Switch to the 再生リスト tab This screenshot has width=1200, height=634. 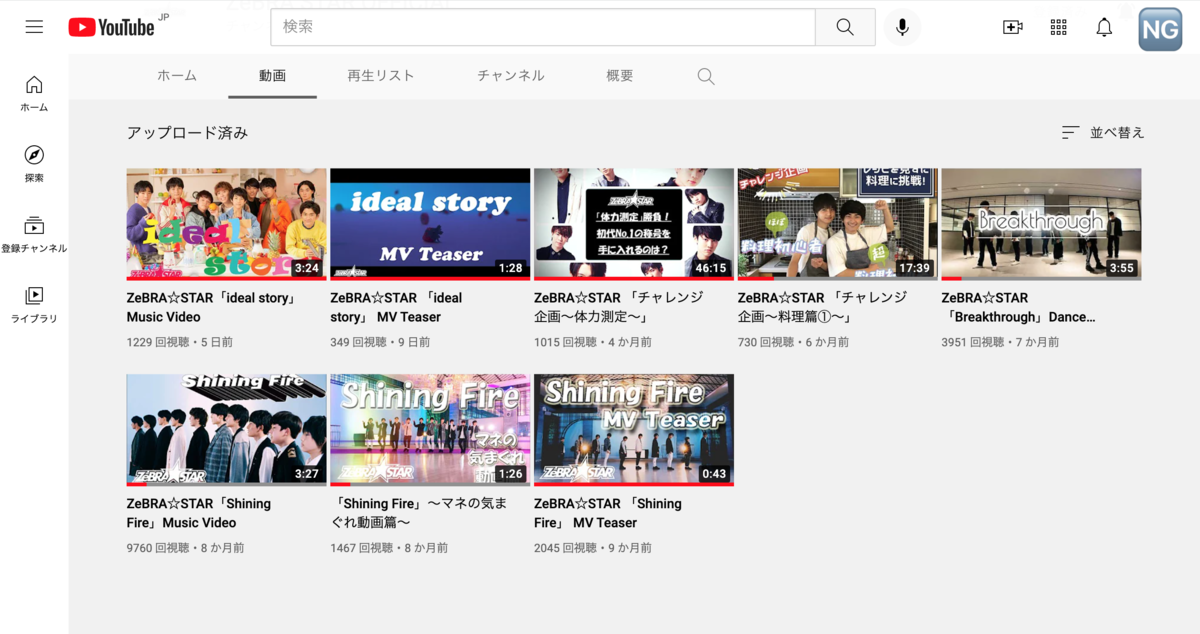(x=381, y=76)
